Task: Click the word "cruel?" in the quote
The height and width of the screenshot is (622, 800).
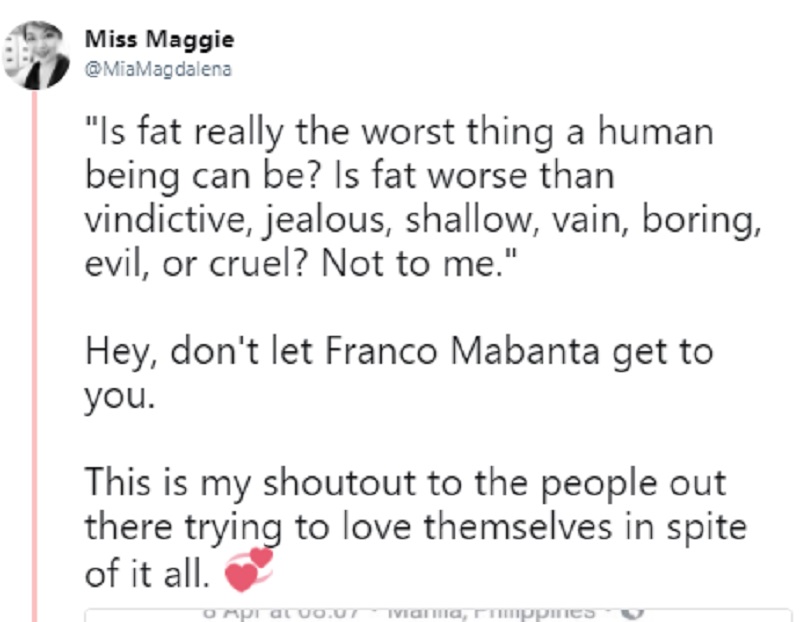Action: click(259, 263)
